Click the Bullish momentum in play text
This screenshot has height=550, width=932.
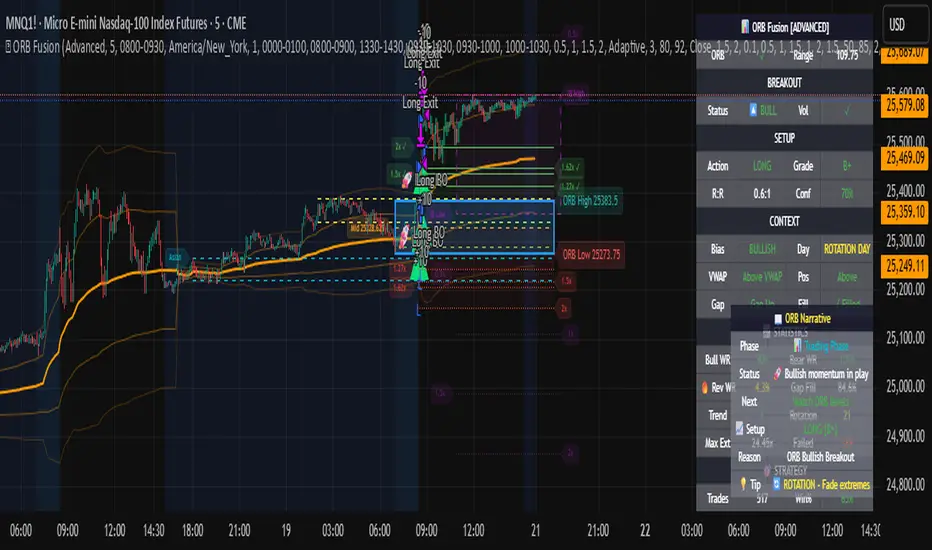click(x=826, y=374)
